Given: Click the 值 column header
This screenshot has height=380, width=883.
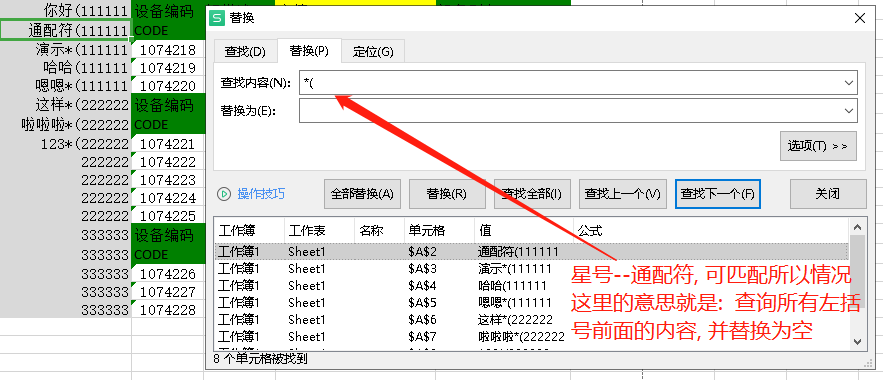Looking at the screenshot, I should click(524, 231).
